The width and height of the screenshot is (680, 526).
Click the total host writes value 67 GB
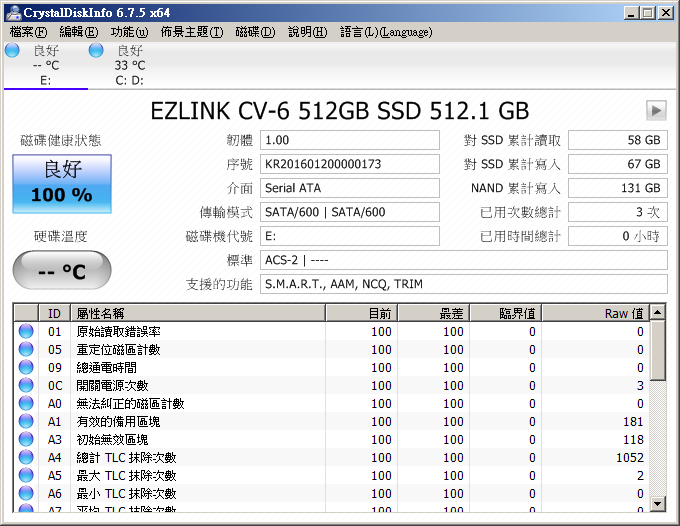coord(618,164)
